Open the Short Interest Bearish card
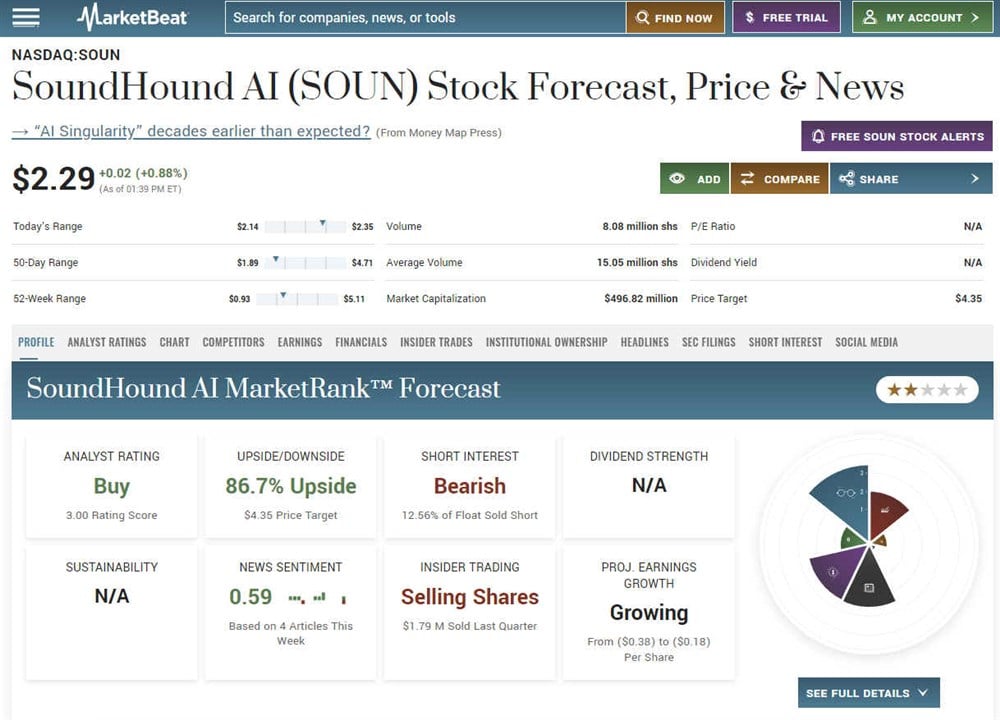The height and width of the screenshot is (720, 1000). (470, 487)
